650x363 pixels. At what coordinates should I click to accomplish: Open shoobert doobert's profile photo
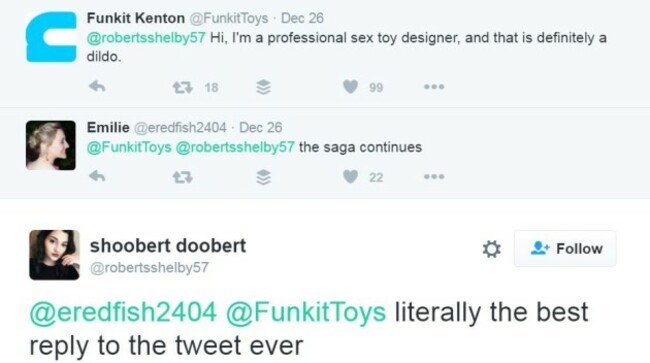(x=54, y=255)
